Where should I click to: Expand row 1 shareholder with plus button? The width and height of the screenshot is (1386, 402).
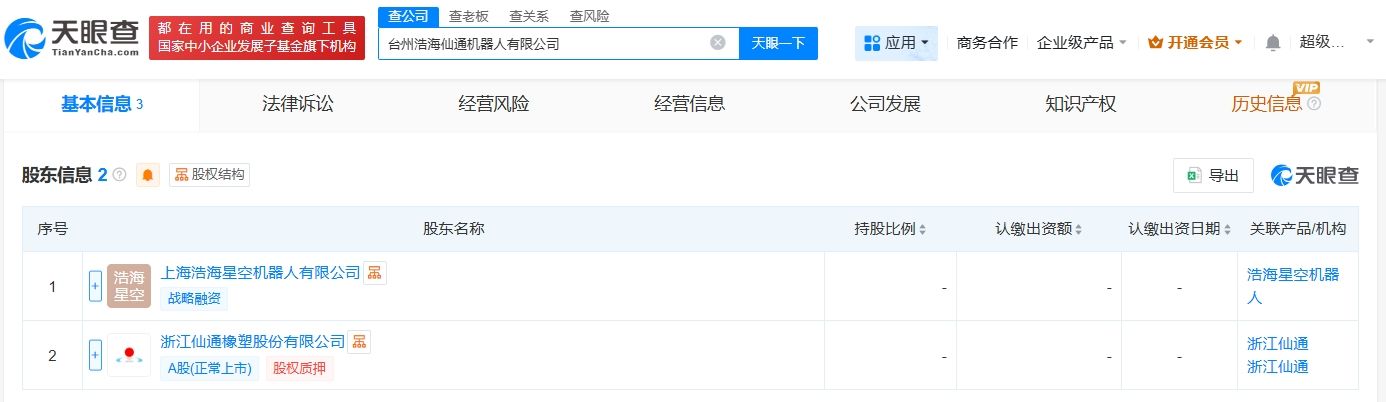click(95, 286)
